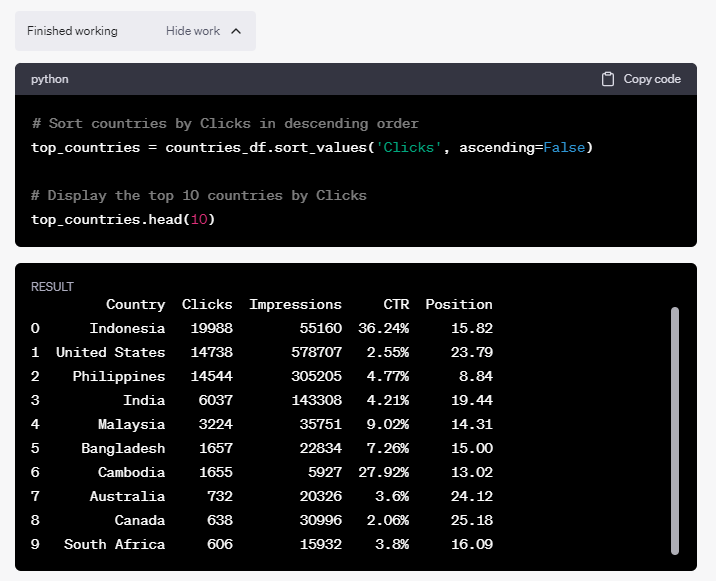The height and width of the screenshot is (581, 716).
Task: Click the 5927 impressions value
Action: (x=325, y=472)
